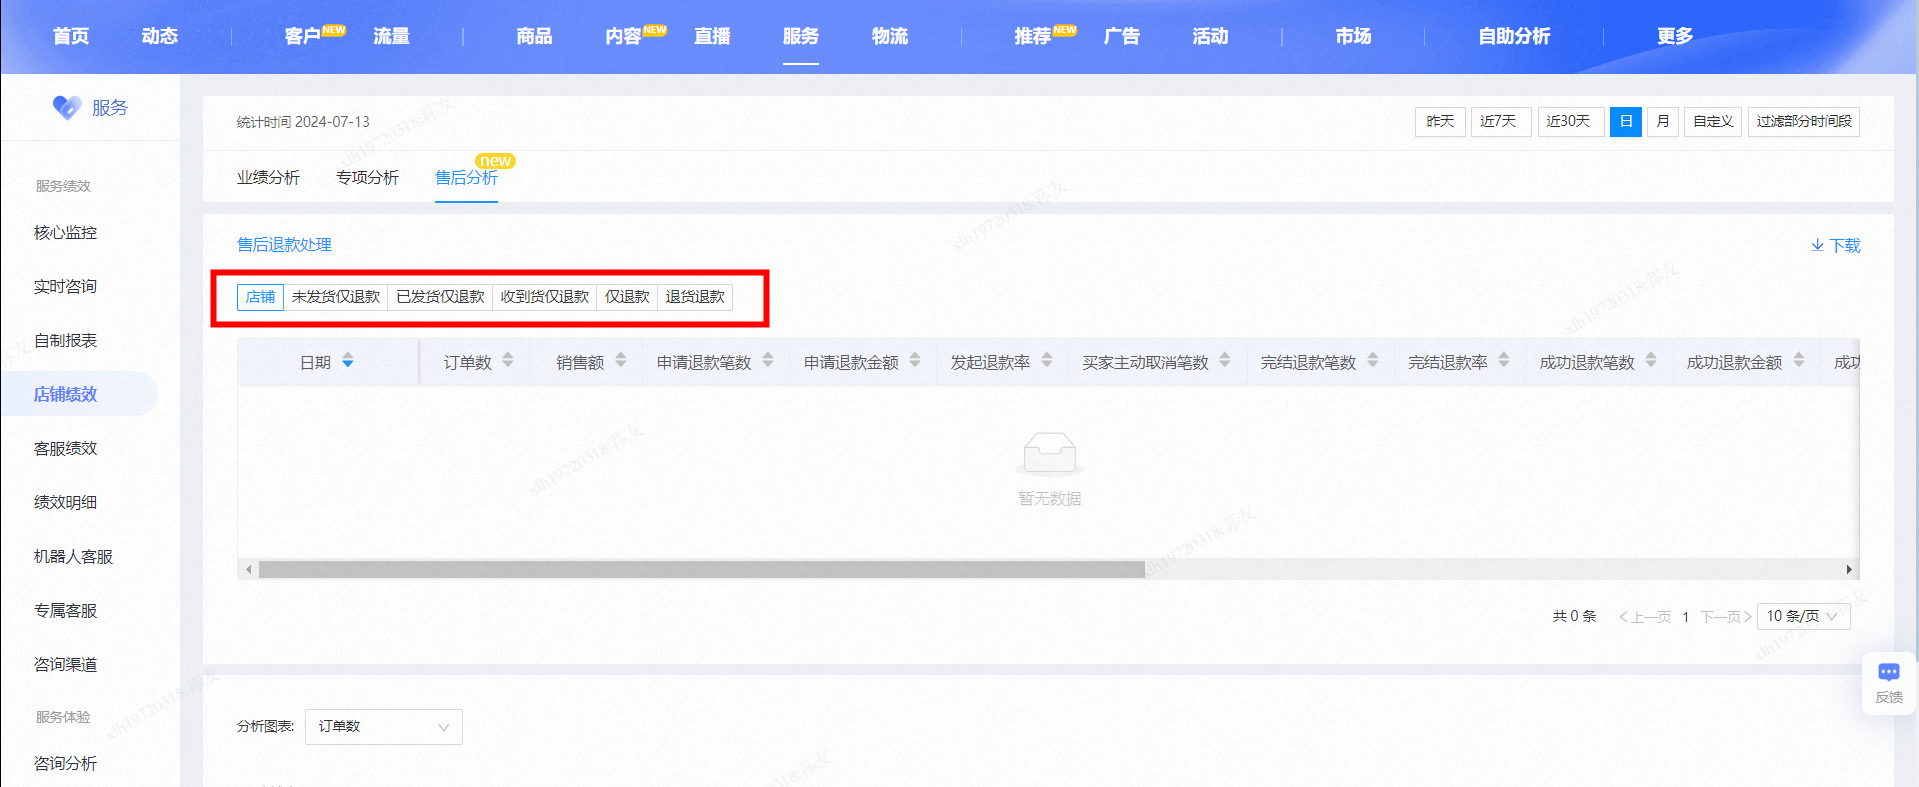Open 机器人客服 in the sidebar
This screenshot has width=1919, height=787.
click(74, 556)
